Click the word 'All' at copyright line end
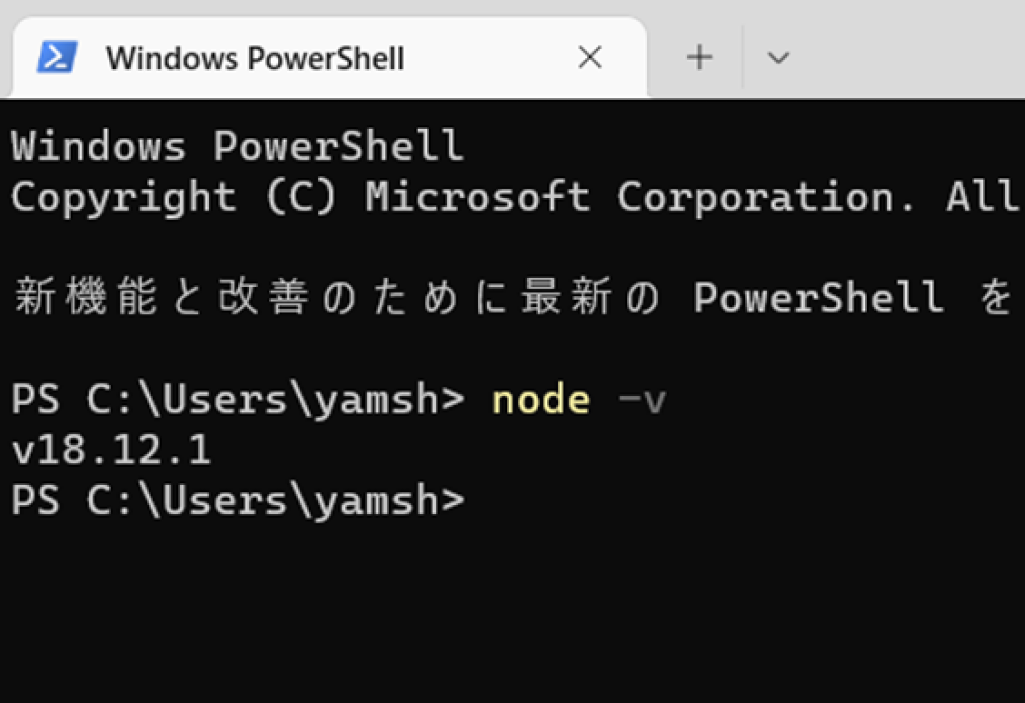Image resolution: width=1025 pixels, height=703 pixels. point(983,196)
